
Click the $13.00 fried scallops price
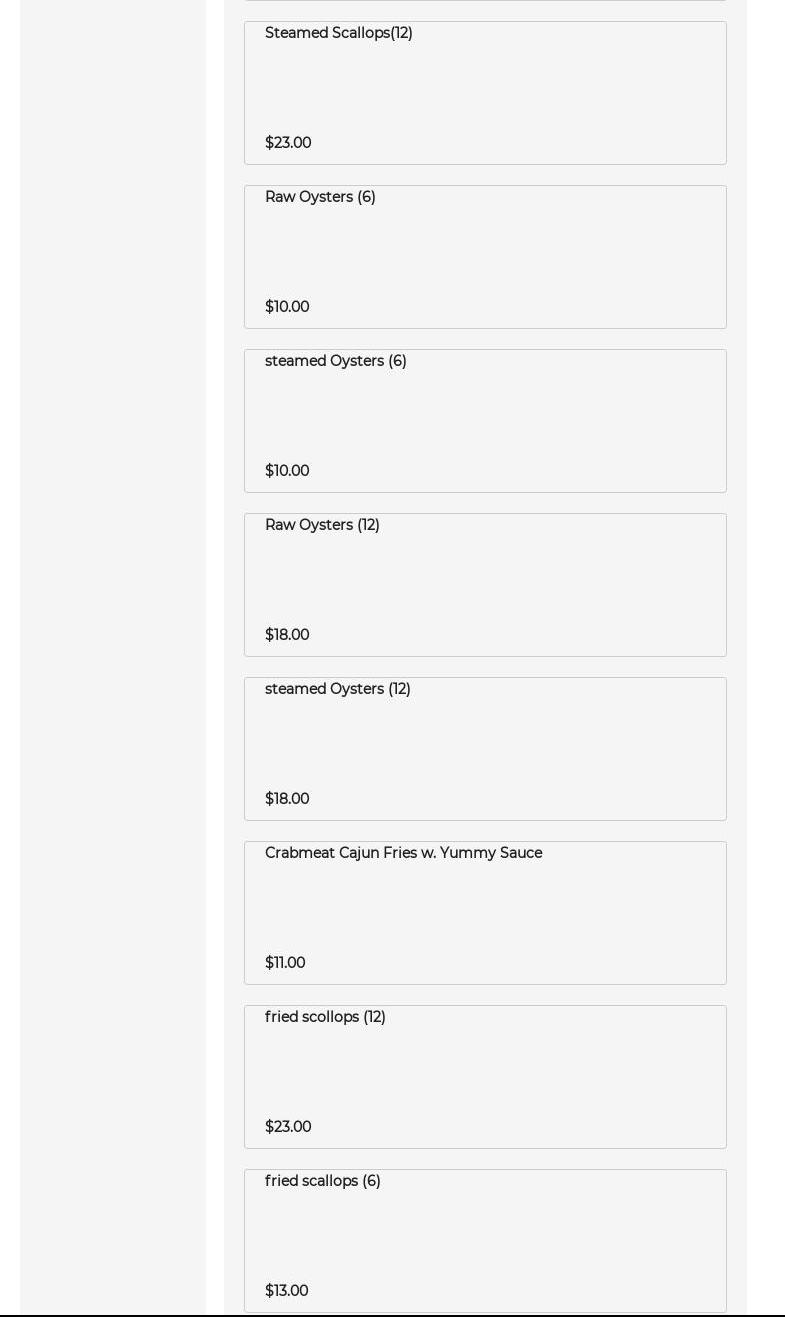coord(286,1291)
